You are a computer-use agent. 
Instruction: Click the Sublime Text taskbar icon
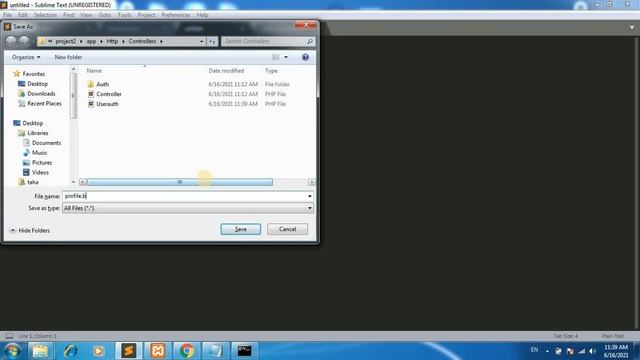click(x=129, y=351)
